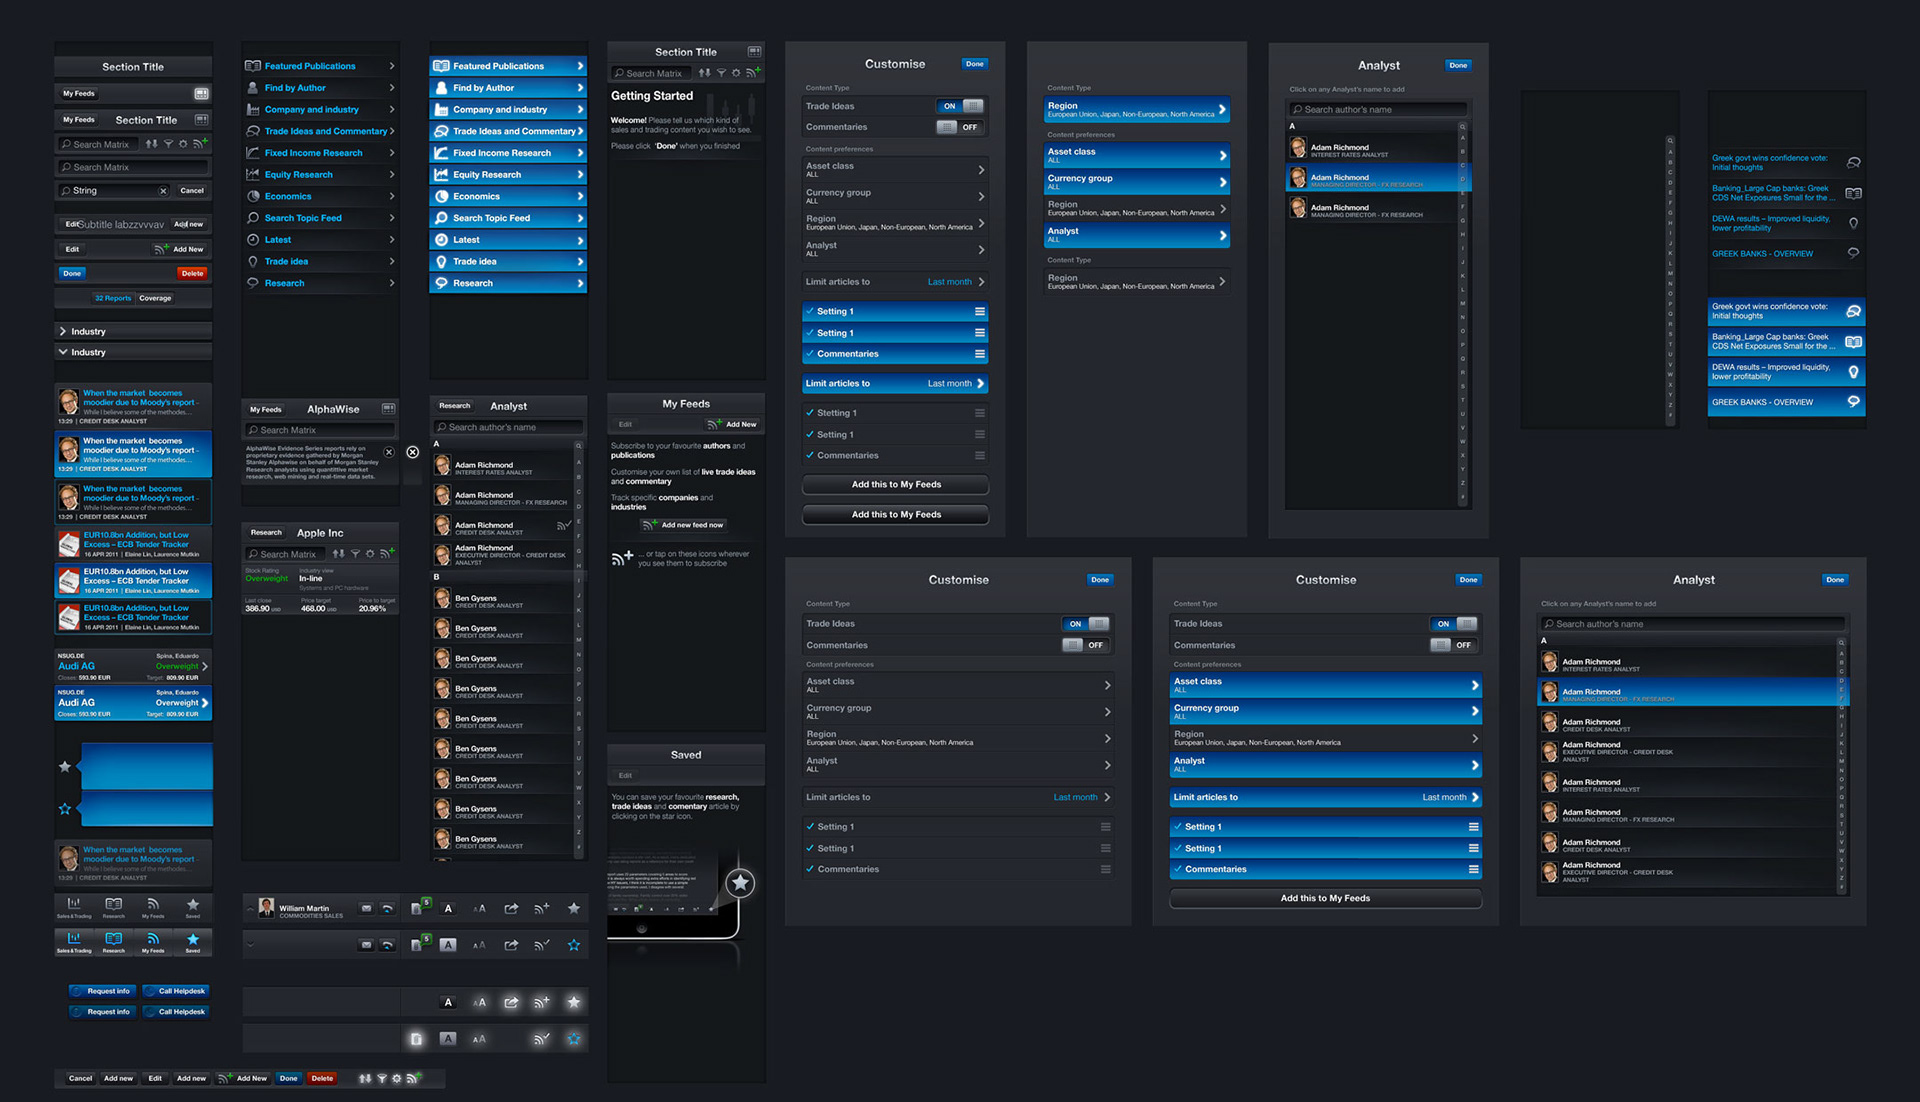1920x1102 pixels.
Task: Click glowing documents icon in lowest toolbar row
Action: click(416, 1039)
